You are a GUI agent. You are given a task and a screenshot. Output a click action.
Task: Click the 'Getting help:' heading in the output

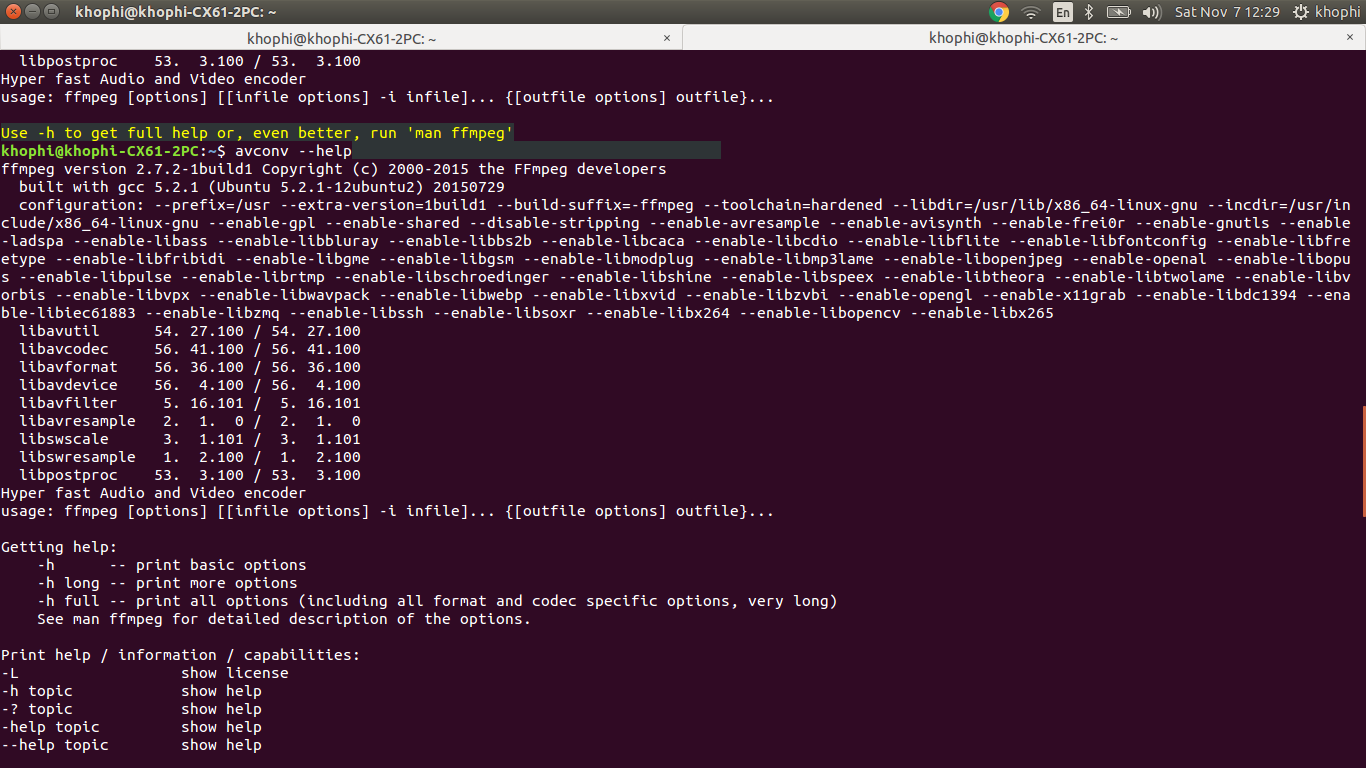pos(59,547)
